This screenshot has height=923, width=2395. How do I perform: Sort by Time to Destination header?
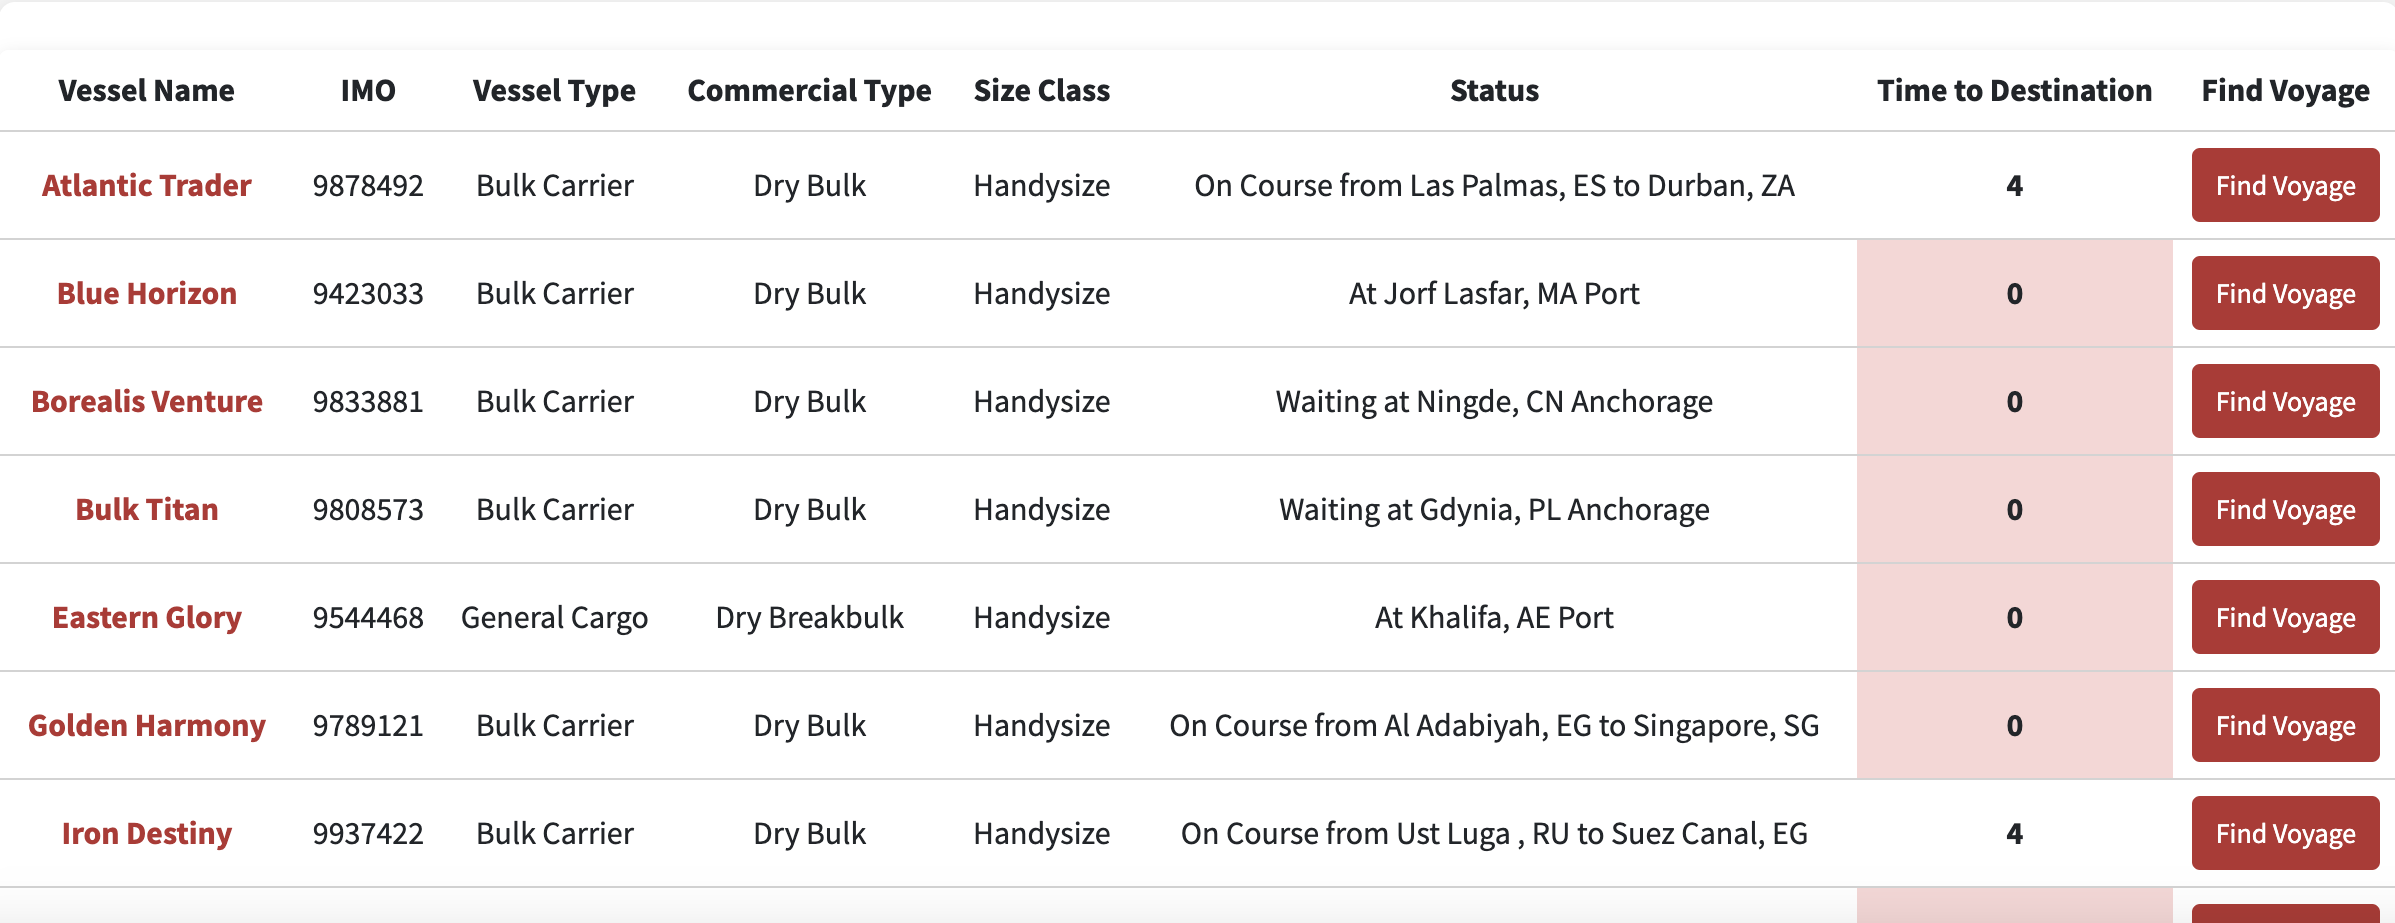pyautogui.click(x=2014, y=90)
